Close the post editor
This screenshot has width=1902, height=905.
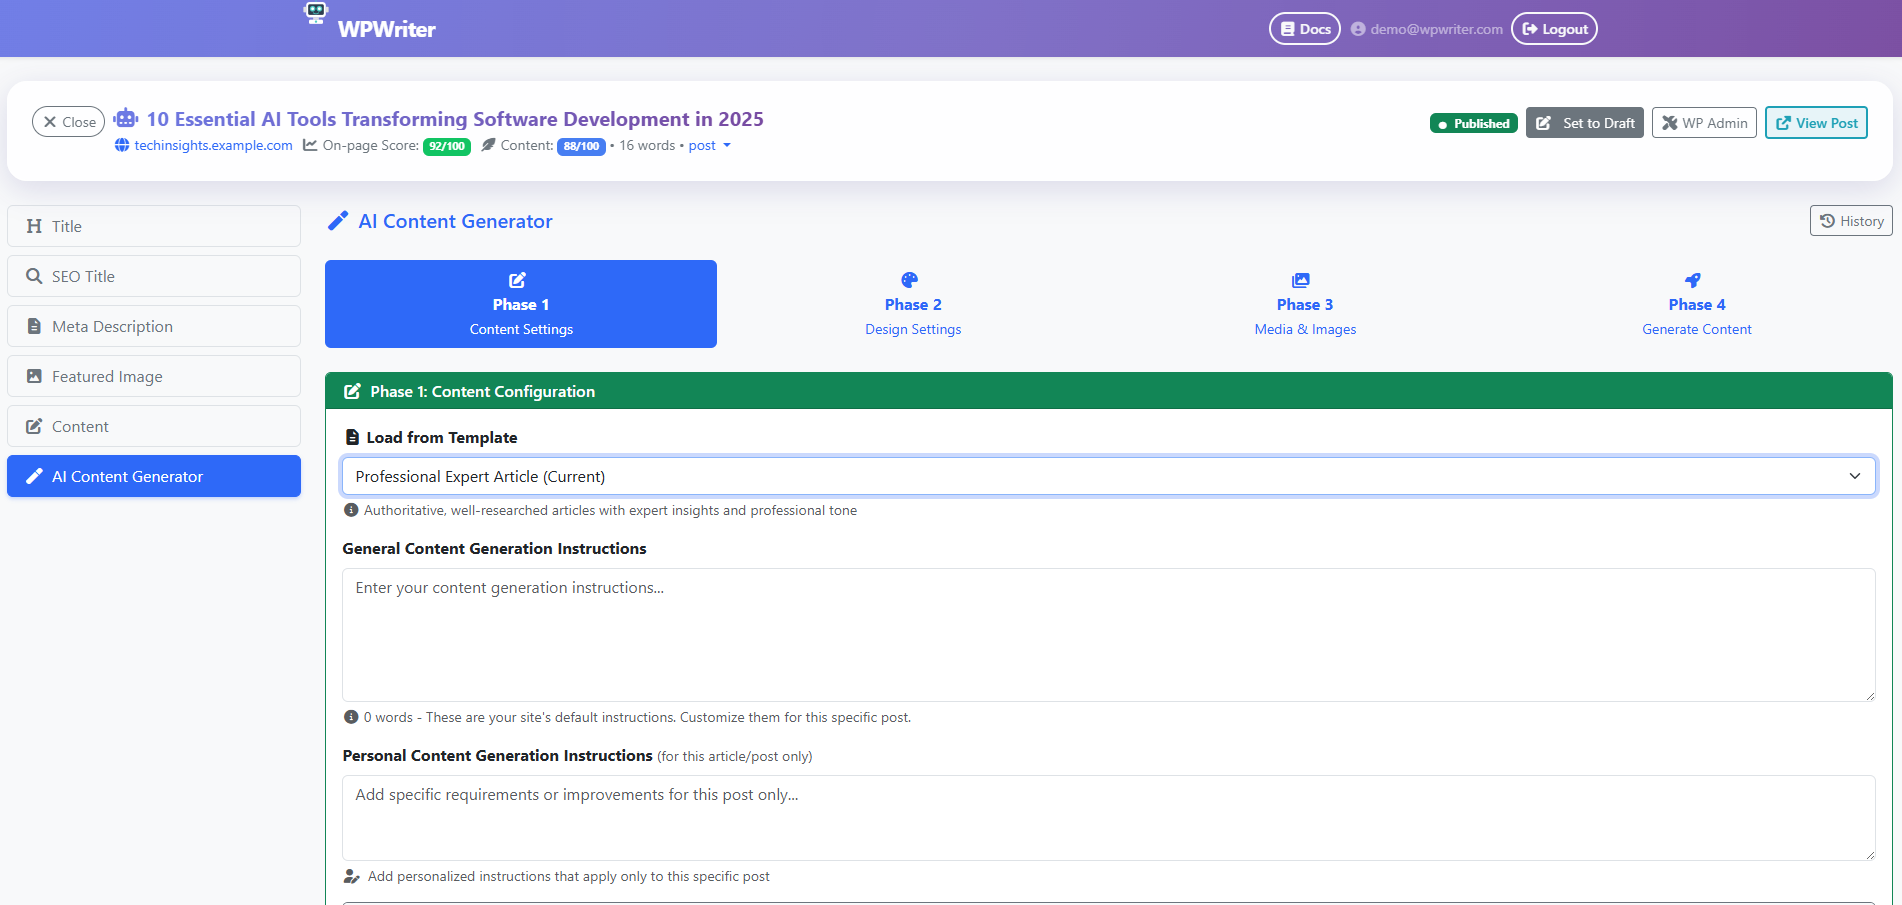point(69,122)
